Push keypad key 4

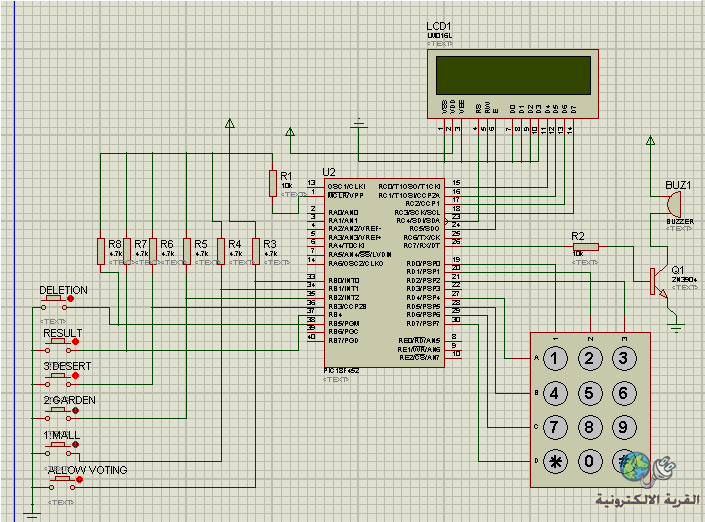coord(555,393)
